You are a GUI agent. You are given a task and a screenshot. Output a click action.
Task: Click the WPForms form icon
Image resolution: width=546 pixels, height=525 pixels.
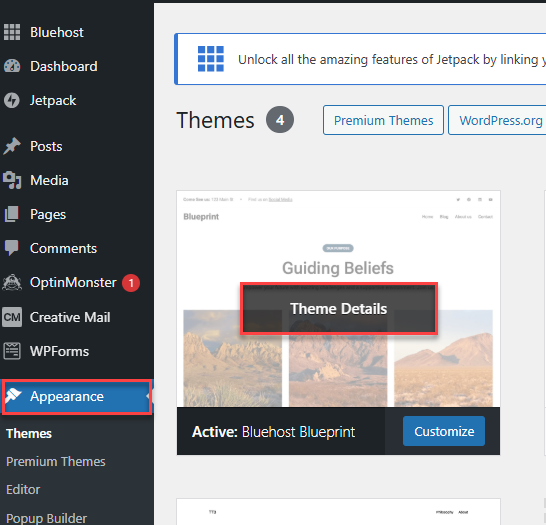[12, 351]
